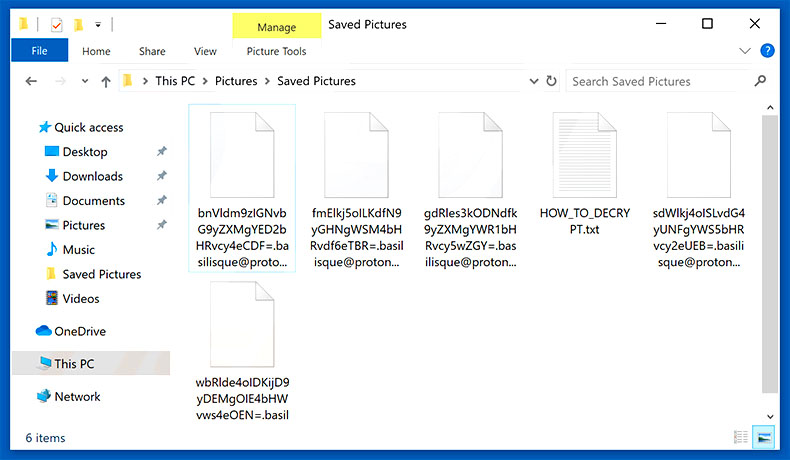
Task: Click the folder icon in title bar
Action: [x=23, y=24]
